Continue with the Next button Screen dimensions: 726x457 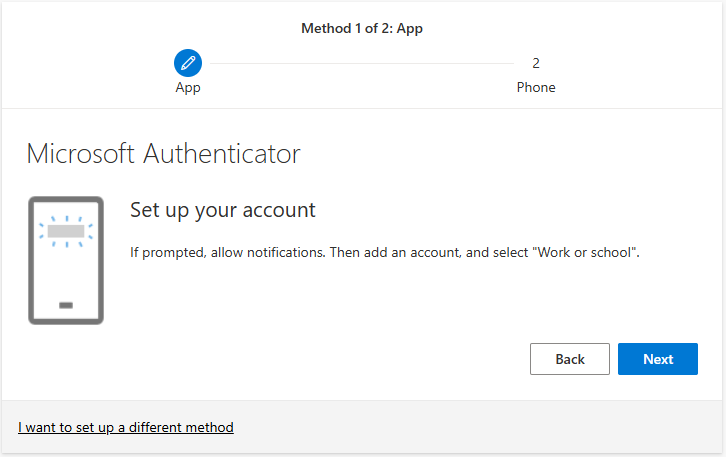[657, 359]
